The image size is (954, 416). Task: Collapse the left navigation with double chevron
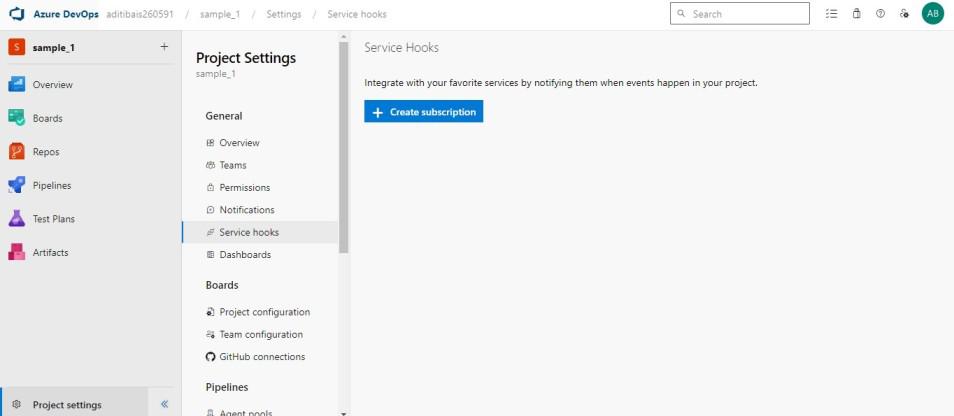click(165, 404)
